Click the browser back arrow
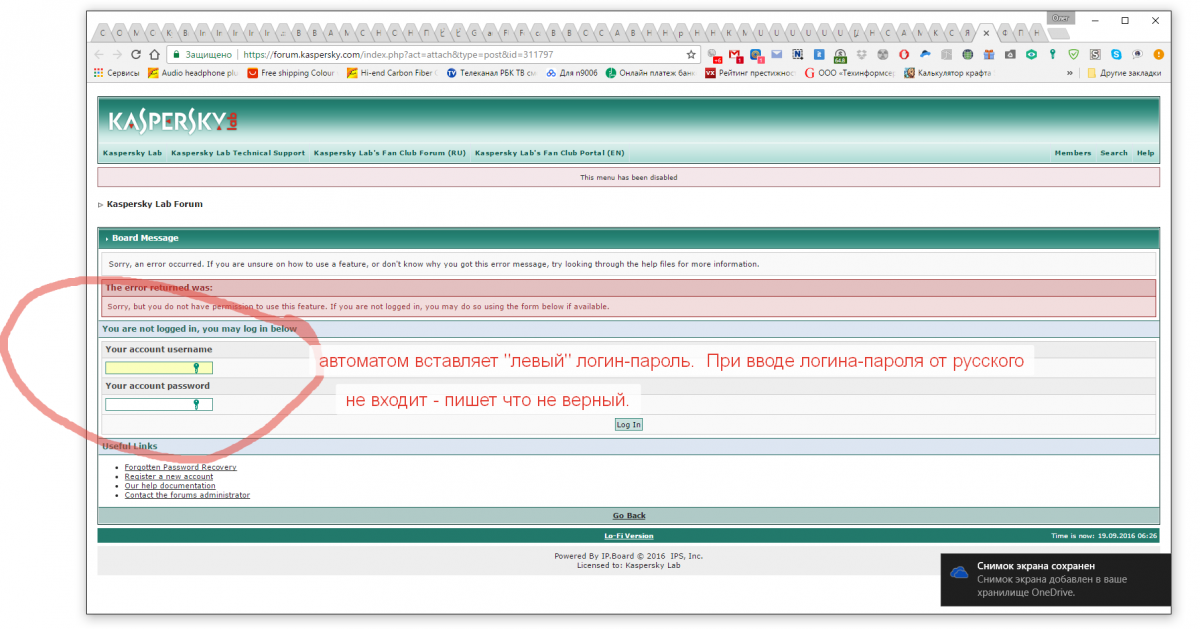1200x629 pixels. tap(100, 55)
